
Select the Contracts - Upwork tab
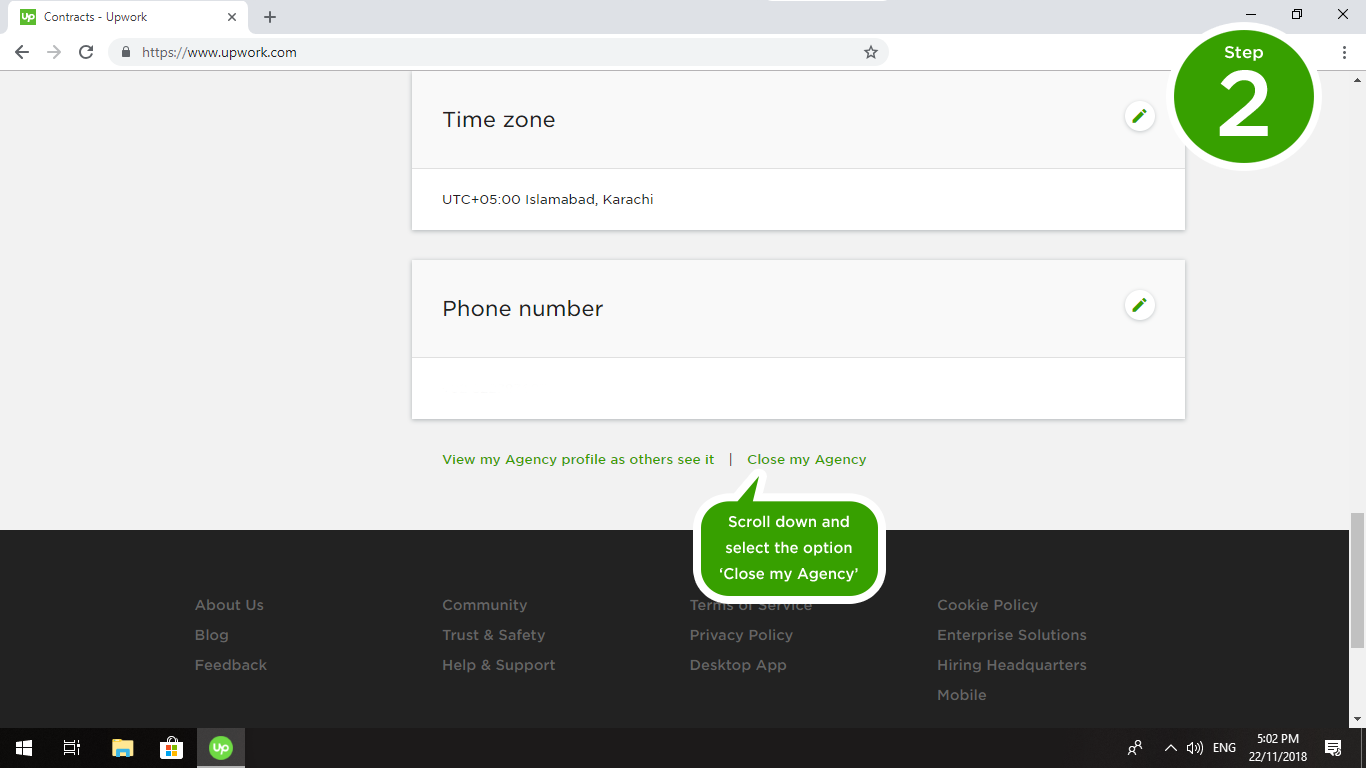click(x=125, y=17)
